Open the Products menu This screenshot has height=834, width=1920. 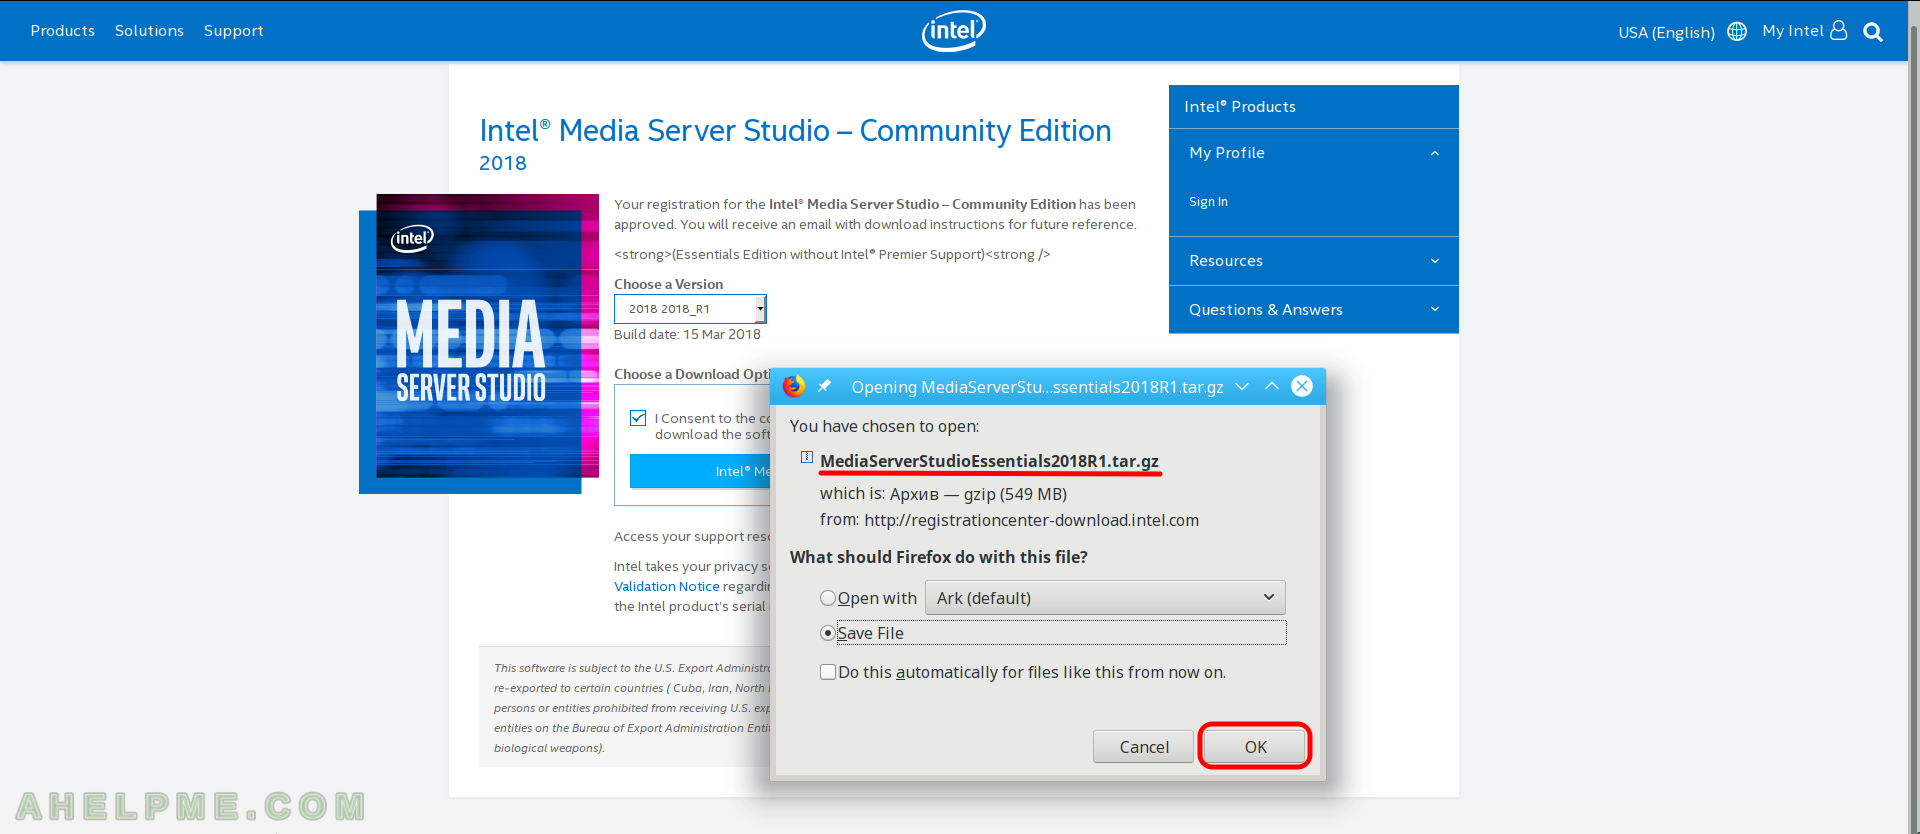coord(63,31)
